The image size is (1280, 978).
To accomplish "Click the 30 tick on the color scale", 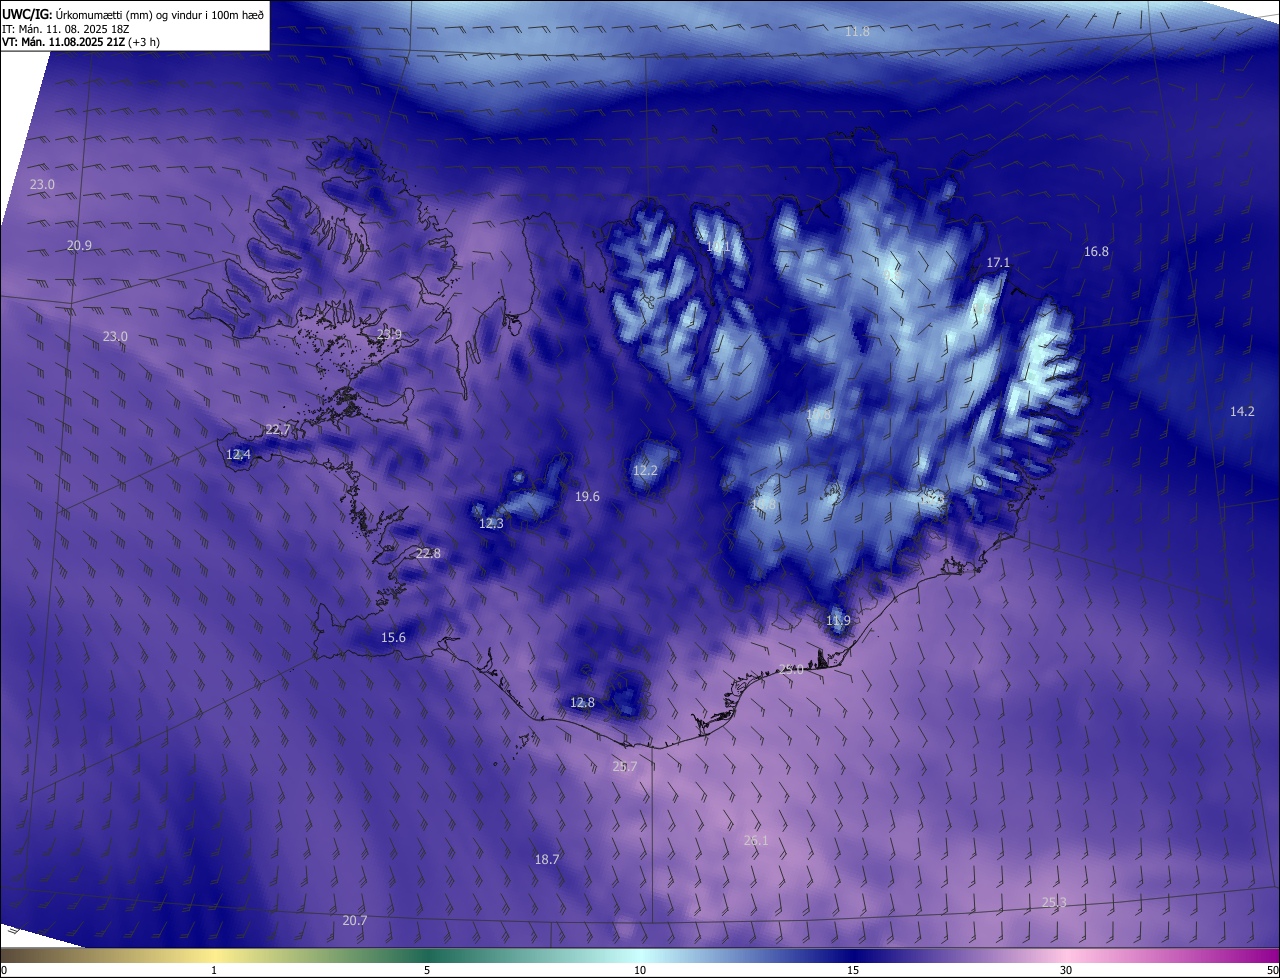I will coord(1066,970).
